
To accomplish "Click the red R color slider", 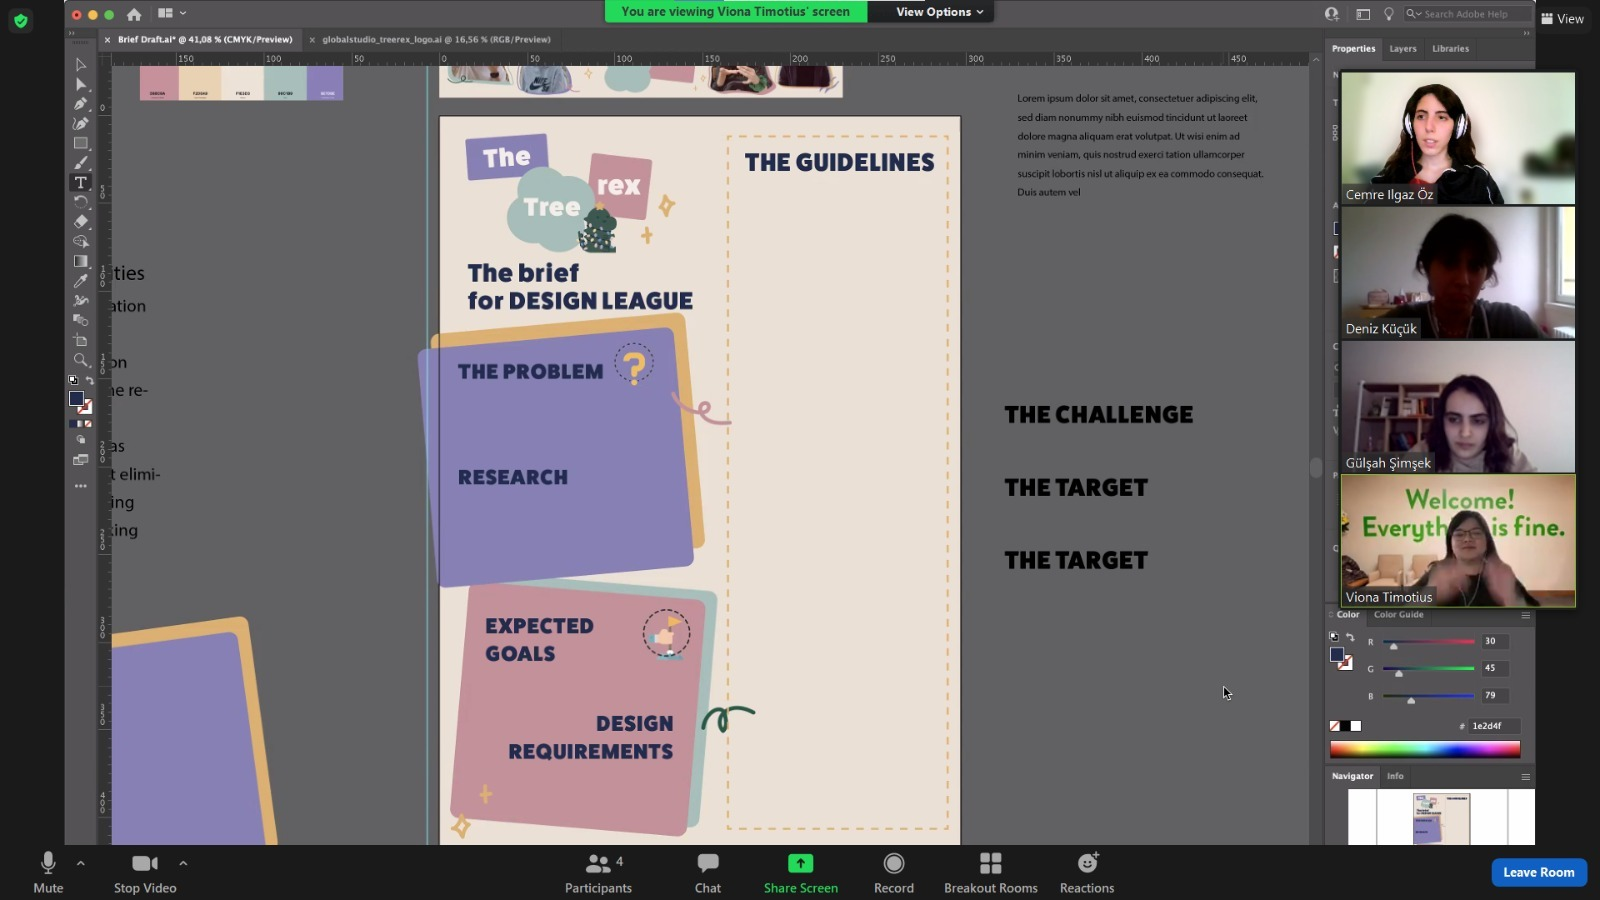I will pyautogui.click(x=1429, y=642).
